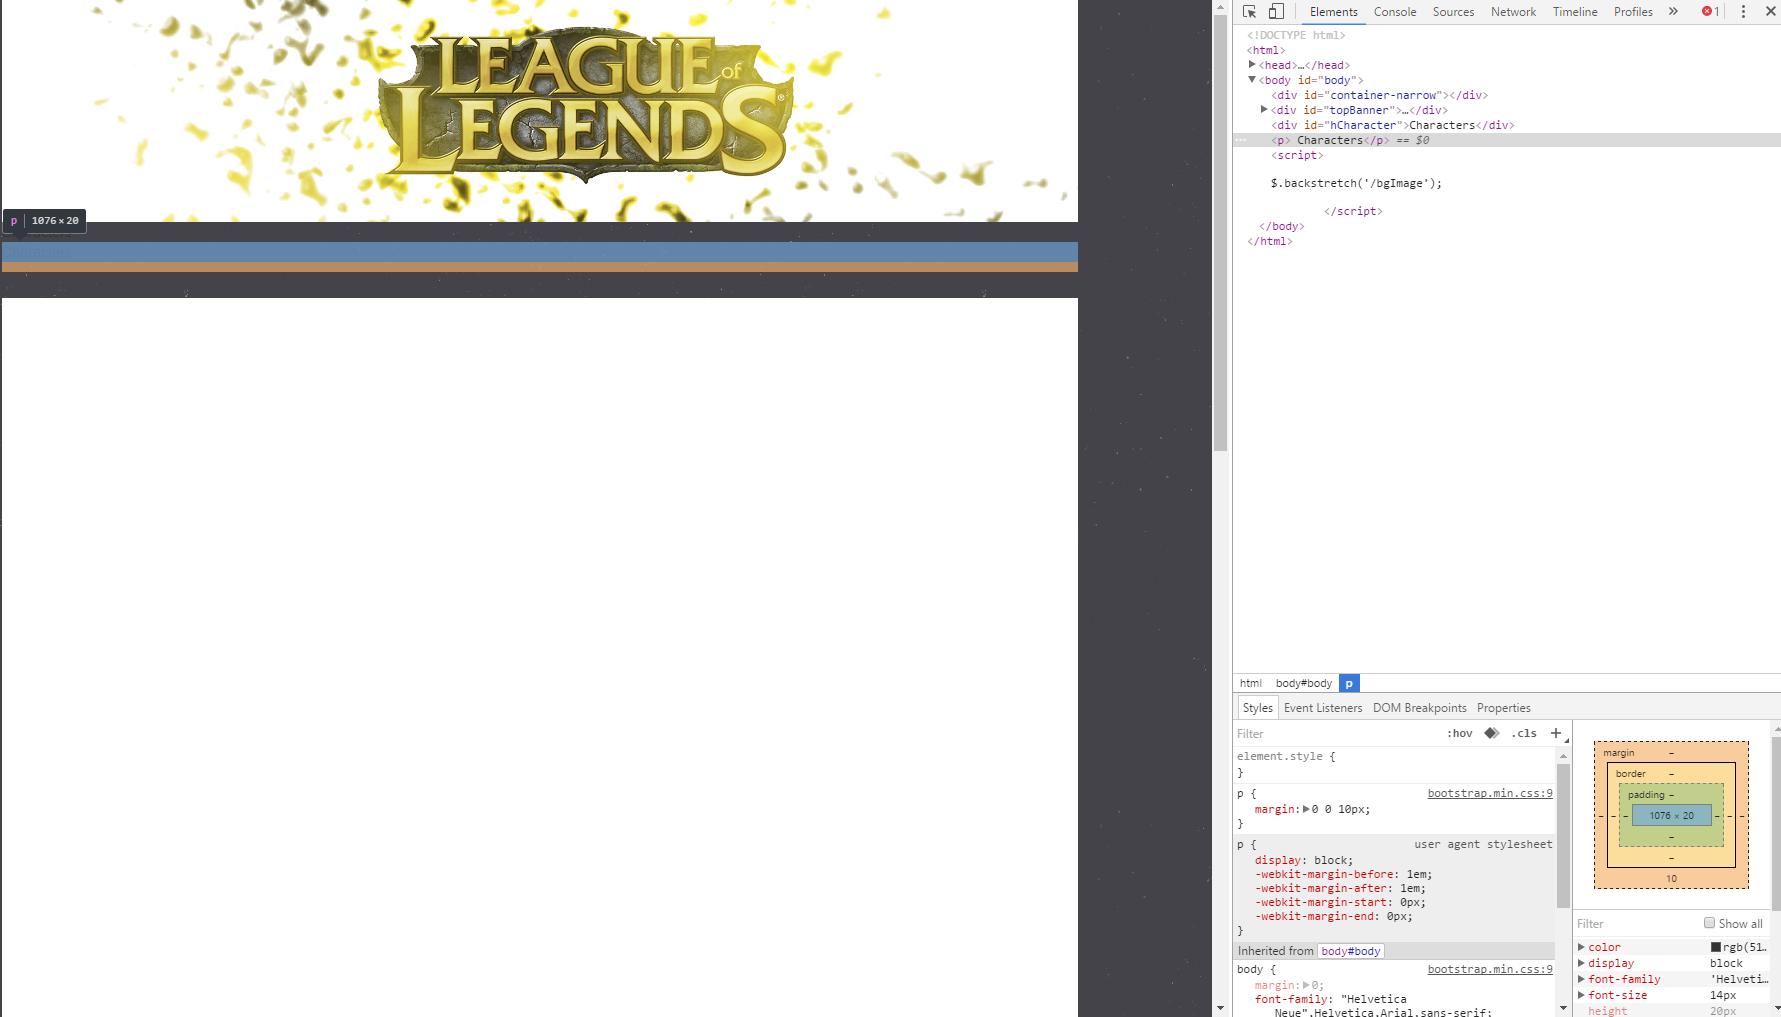This screenshot has width=1781, height=1017.
Task: Open the more DevTools tabs chevron
Action: pyautogui.click(x=1673, y=12)
